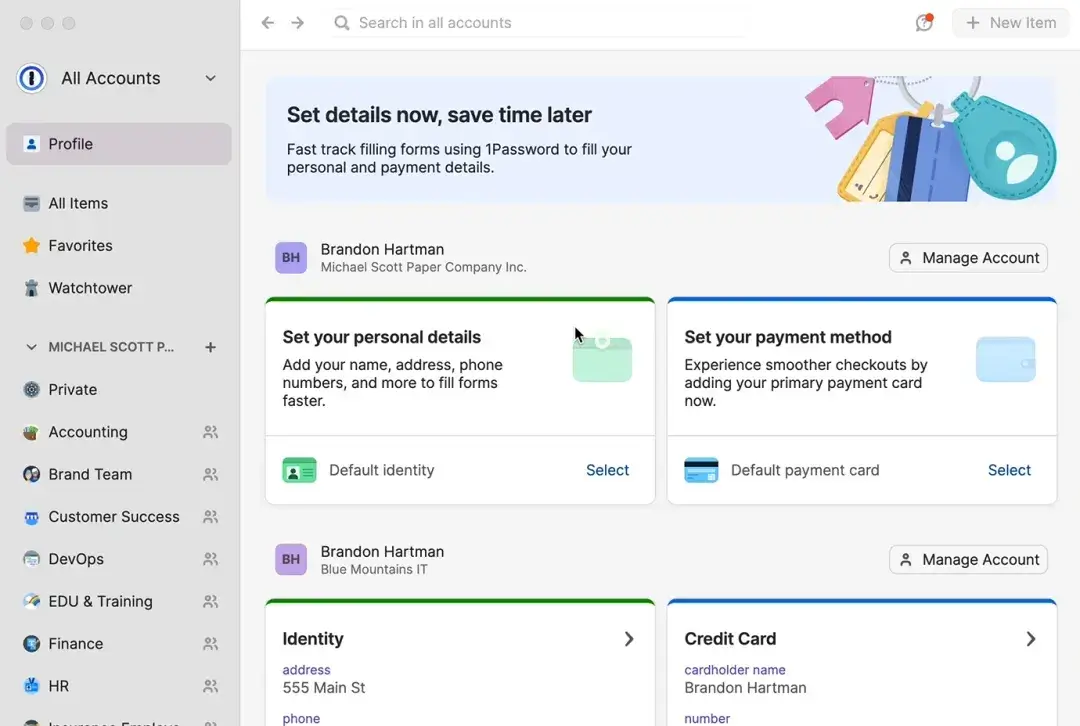Click shared people icon beside DevOps

211,559
